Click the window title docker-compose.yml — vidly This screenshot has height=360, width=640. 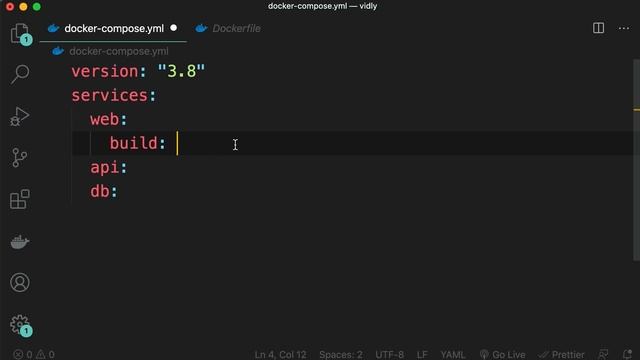coord(322,6)
